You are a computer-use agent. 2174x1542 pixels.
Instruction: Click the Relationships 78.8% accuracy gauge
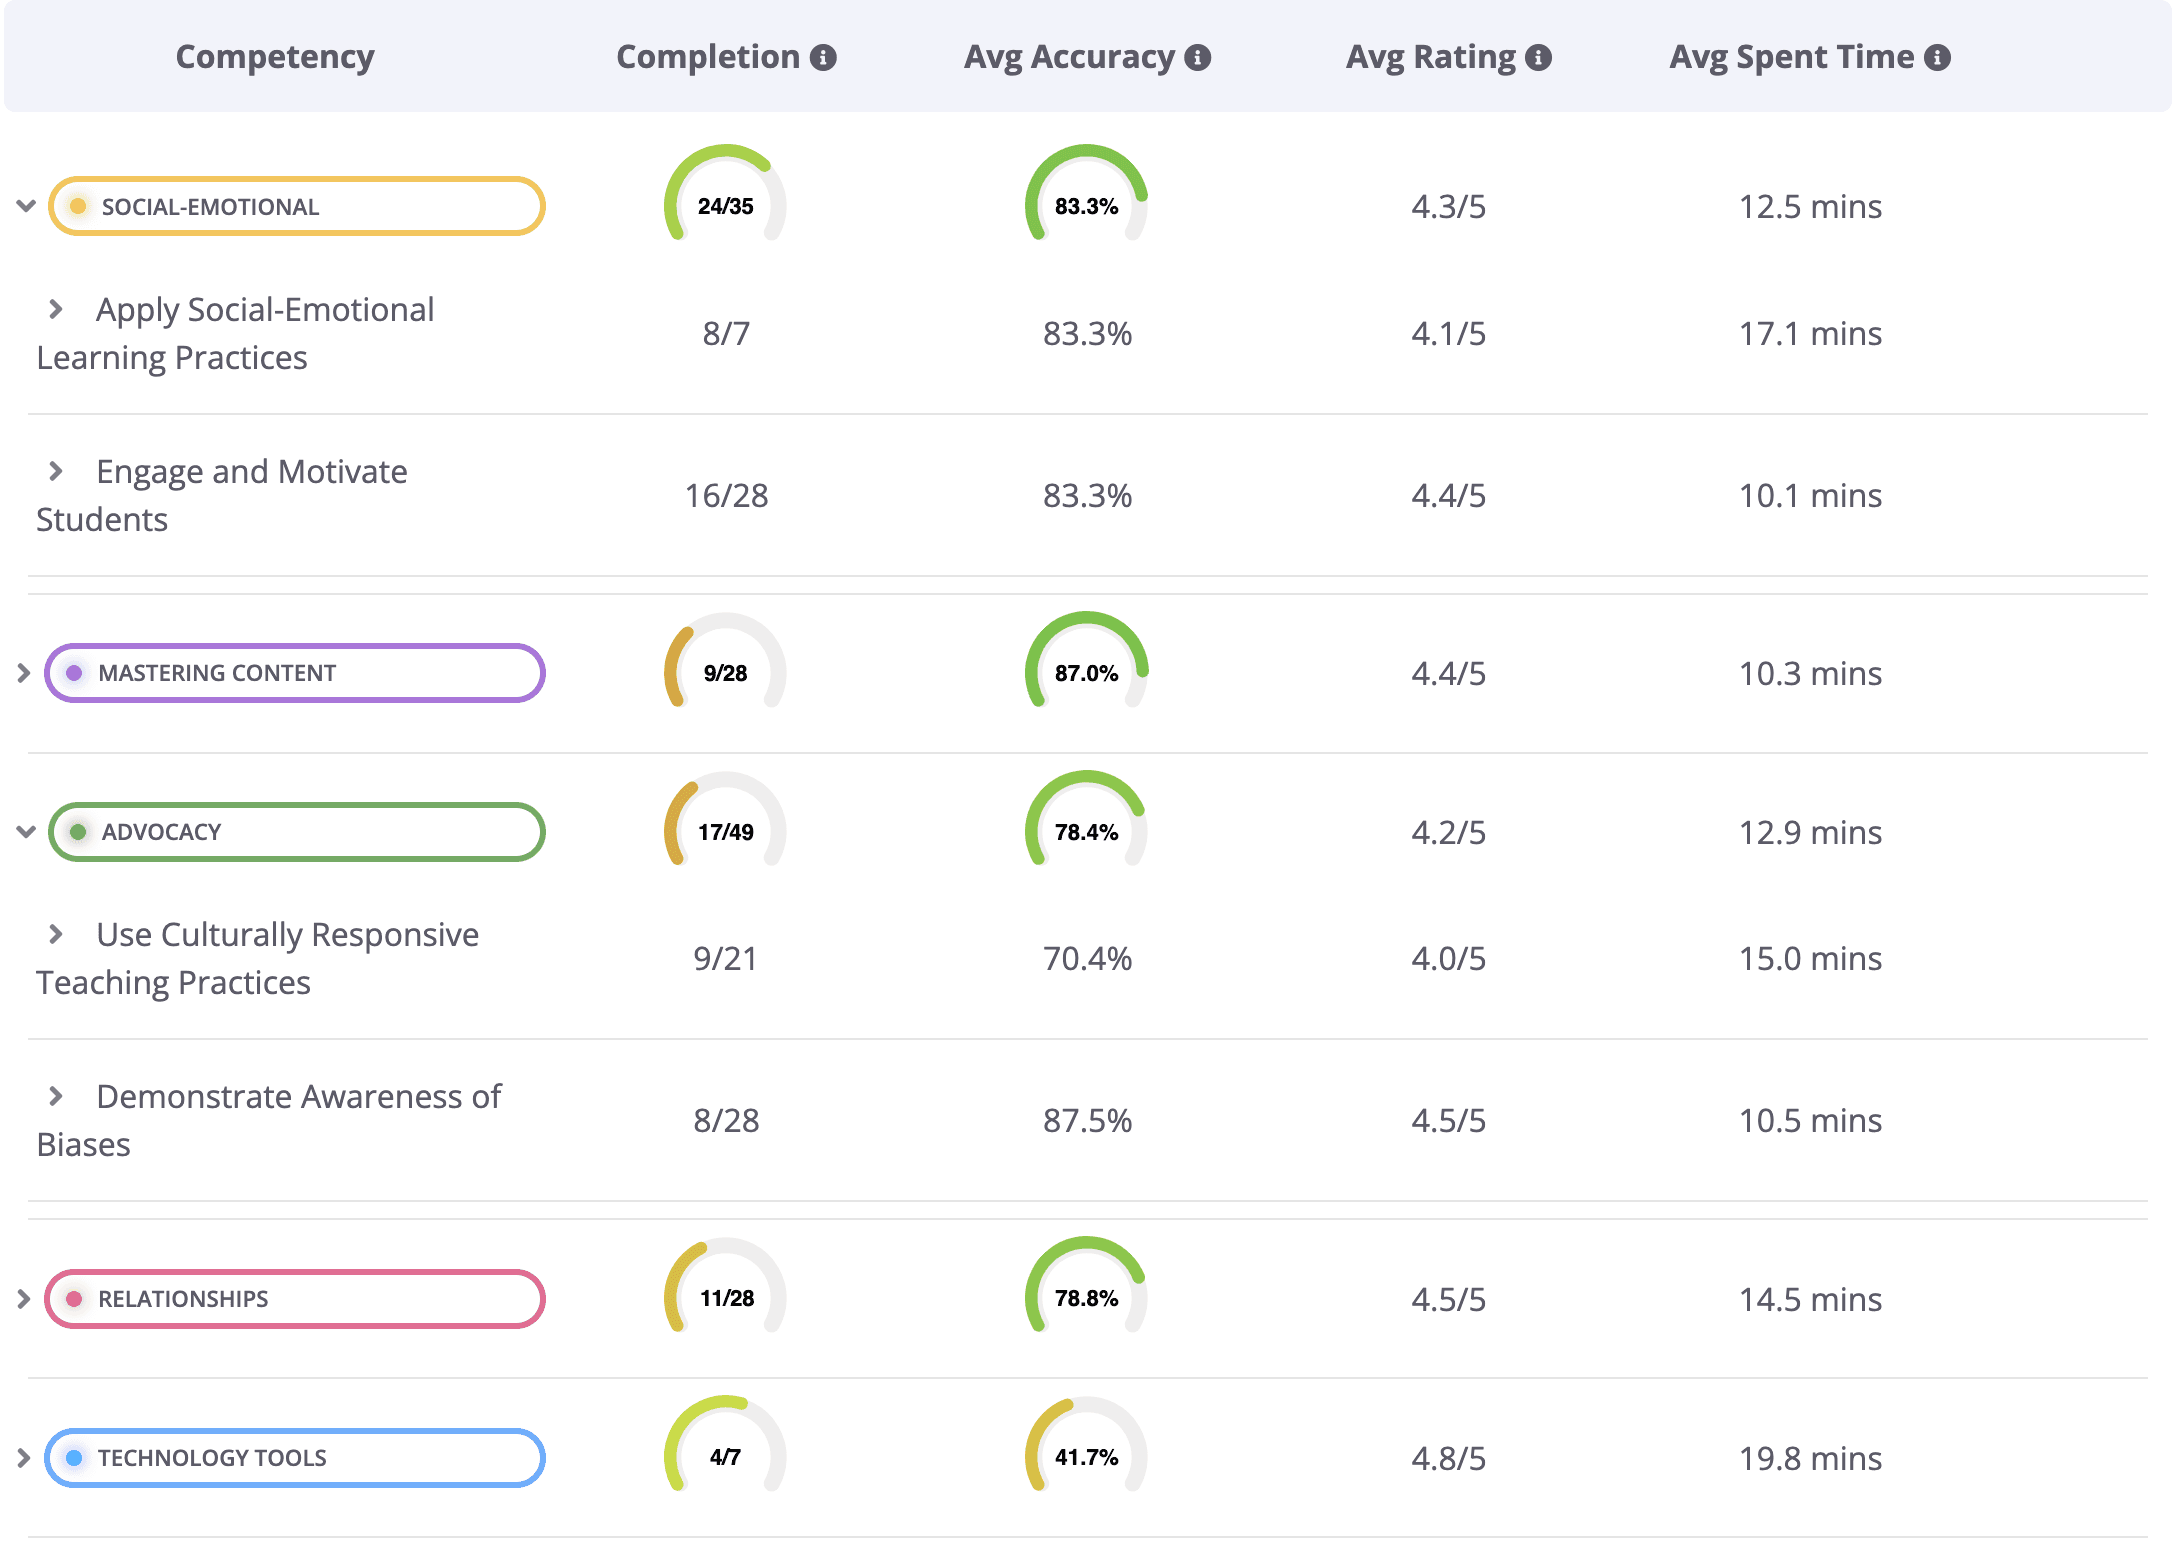tap(1086, 1289)
